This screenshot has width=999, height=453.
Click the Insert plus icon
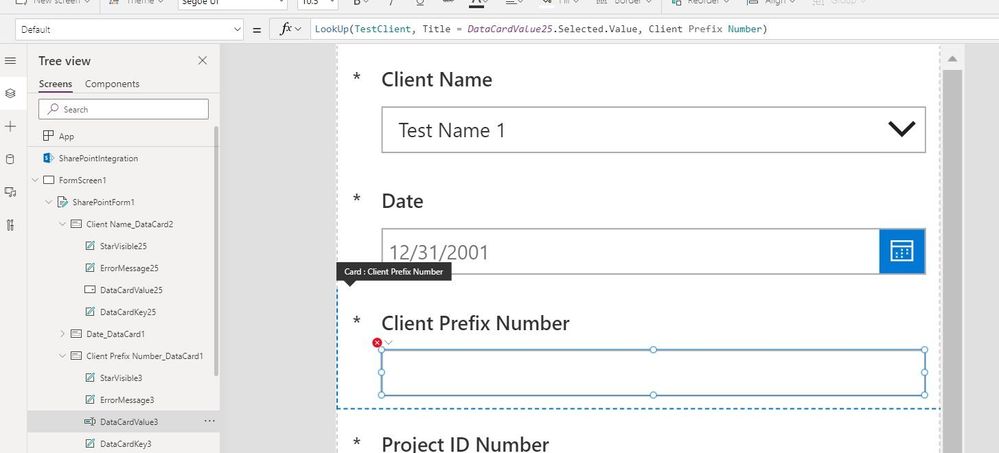click(x=11, y=127)
